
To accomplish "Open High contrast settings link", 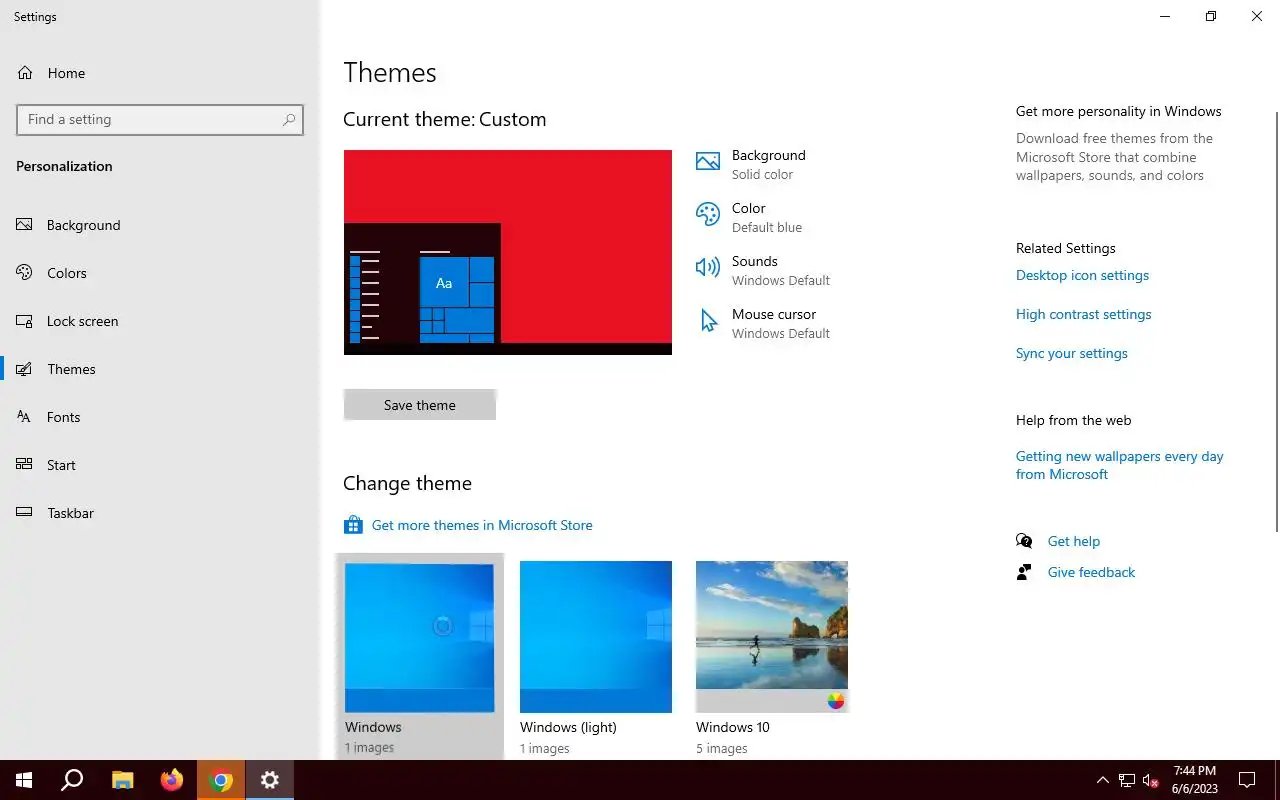I will pos(1083,314).
